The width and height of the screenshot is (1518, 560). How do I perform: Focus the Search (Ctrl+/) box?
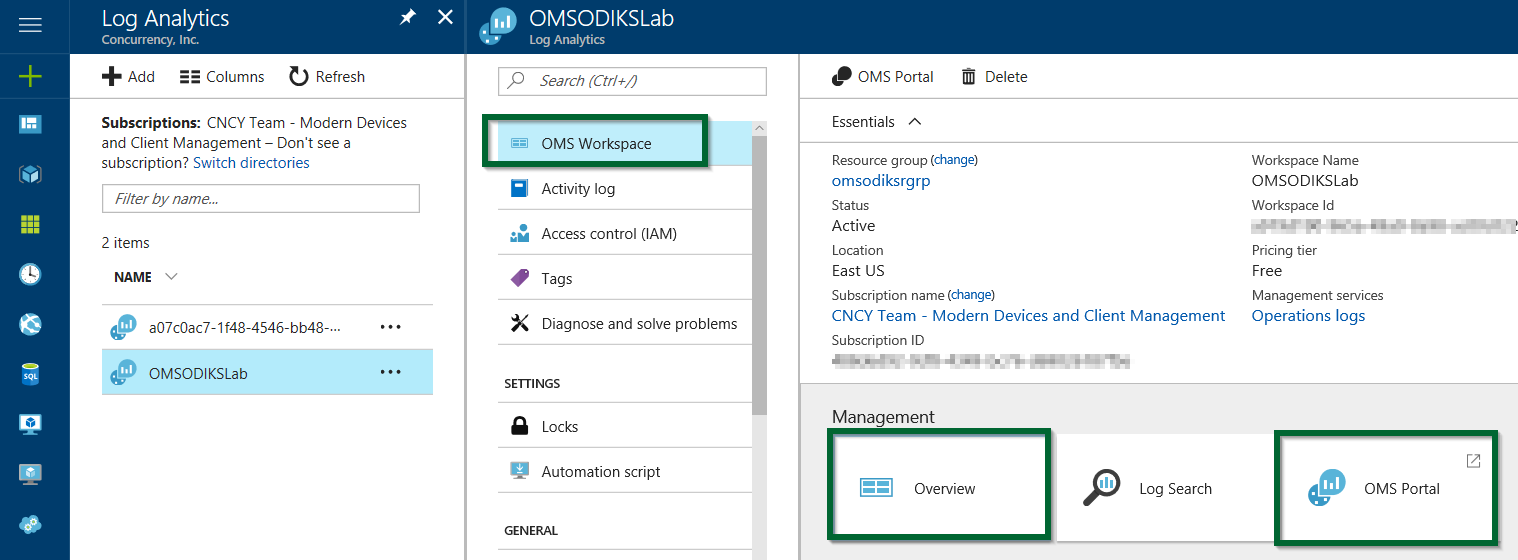[x=632, y=81]
